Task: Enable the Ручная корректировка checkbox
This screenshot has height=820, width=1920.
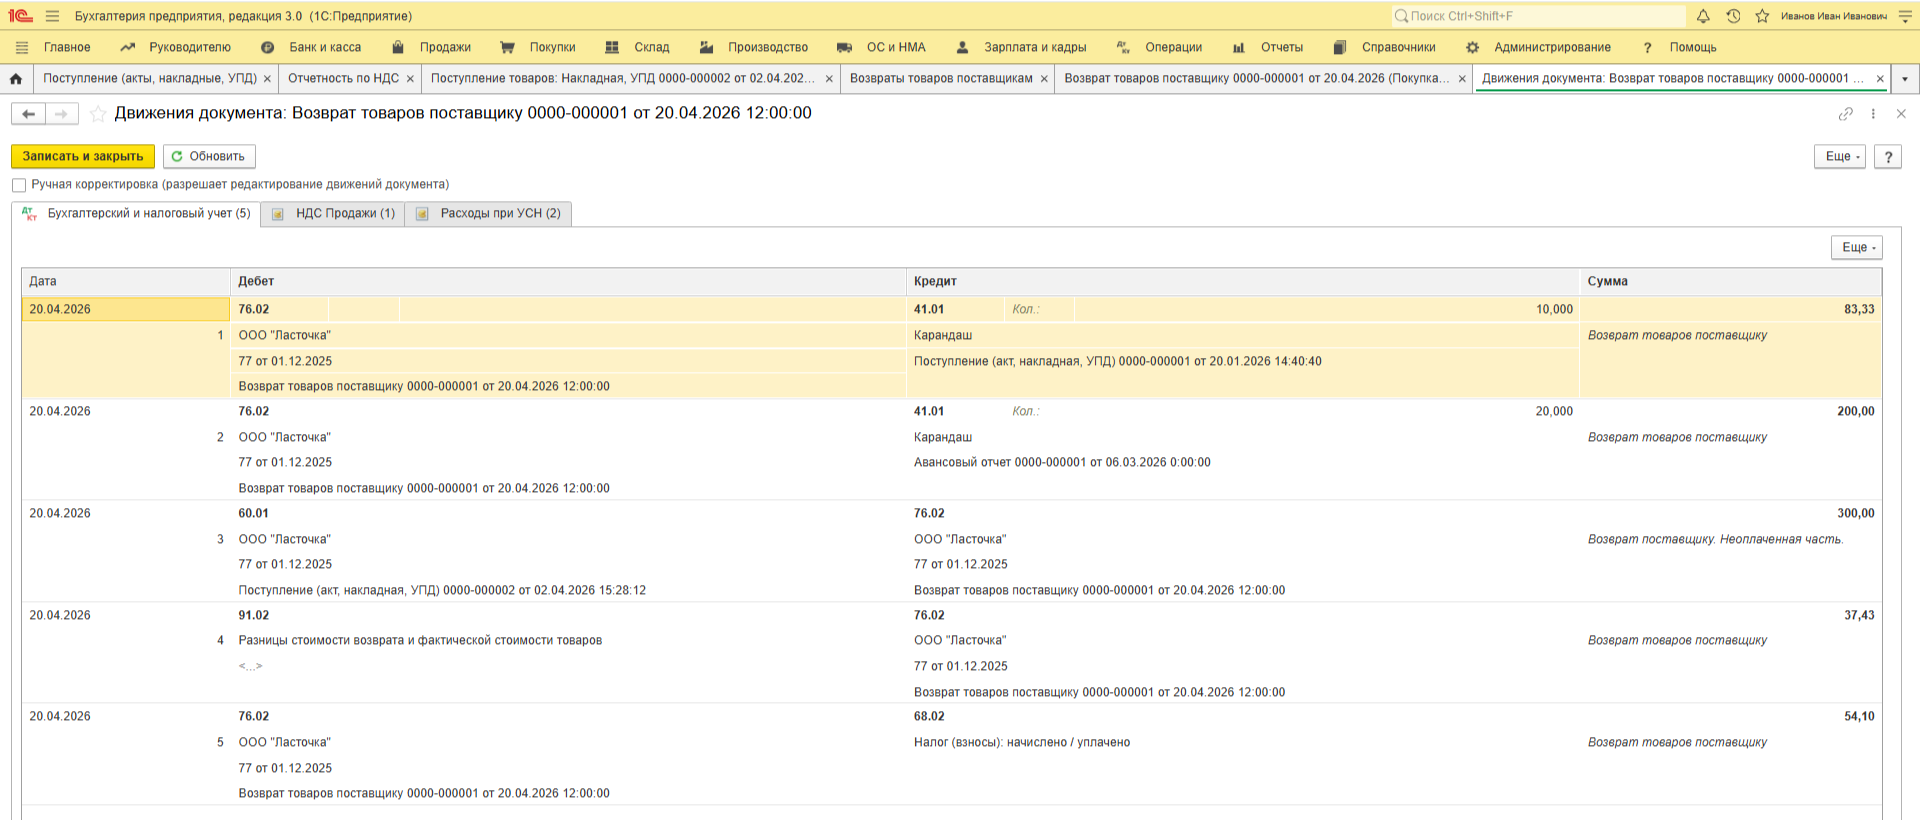Action: coord(19,185)
